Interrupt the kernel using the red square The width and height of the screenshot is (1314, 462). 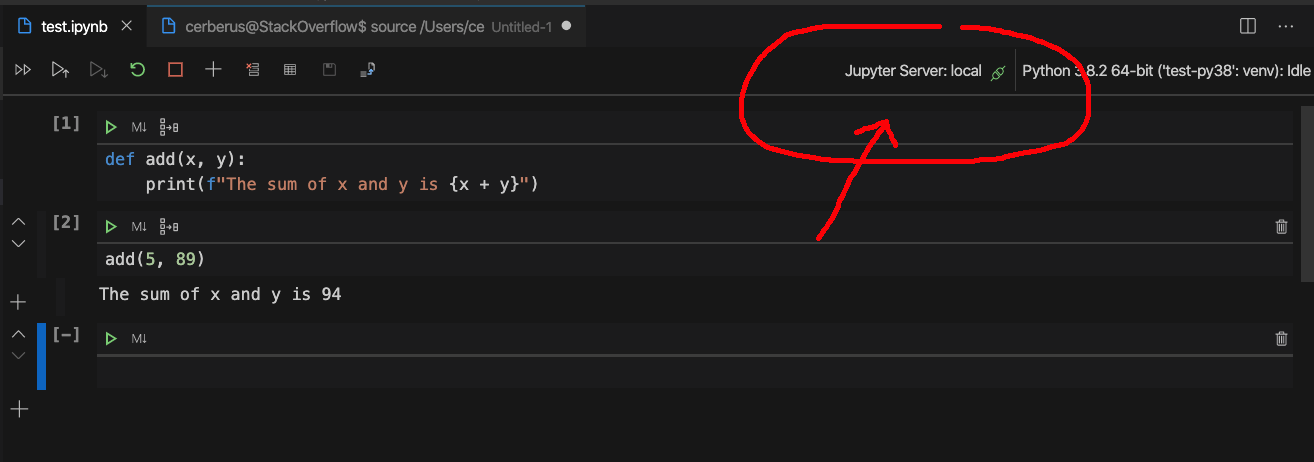tap(175, 70)
